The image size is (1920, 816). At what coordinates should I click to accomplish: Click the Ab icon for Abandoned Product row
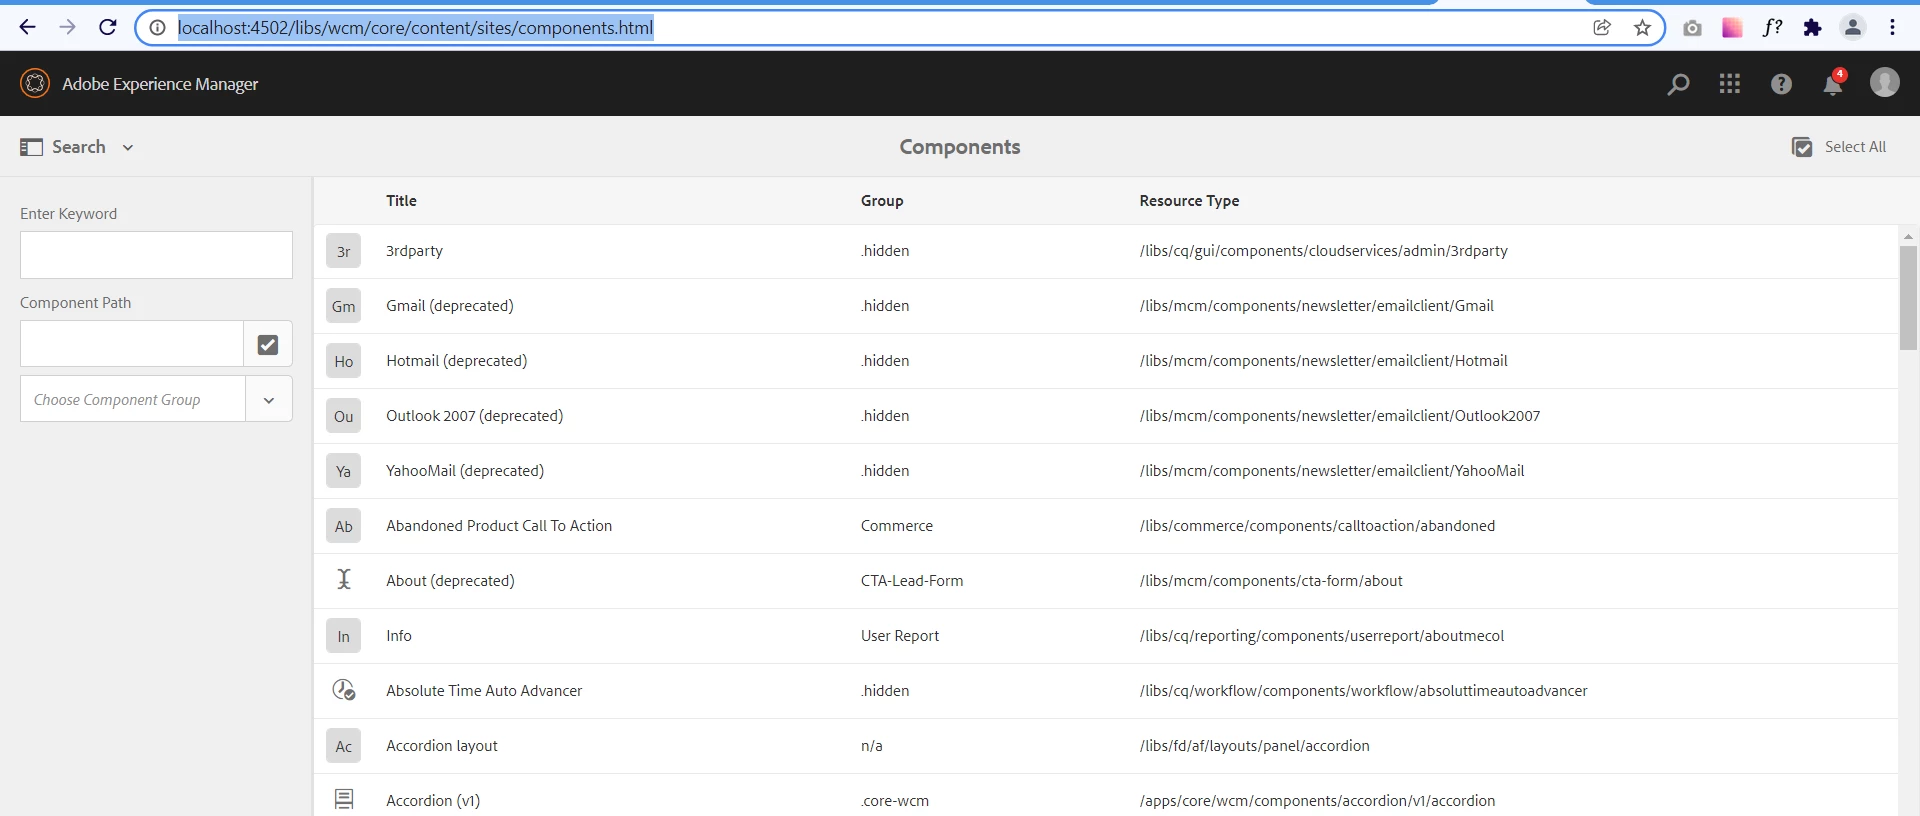point(343,526)
